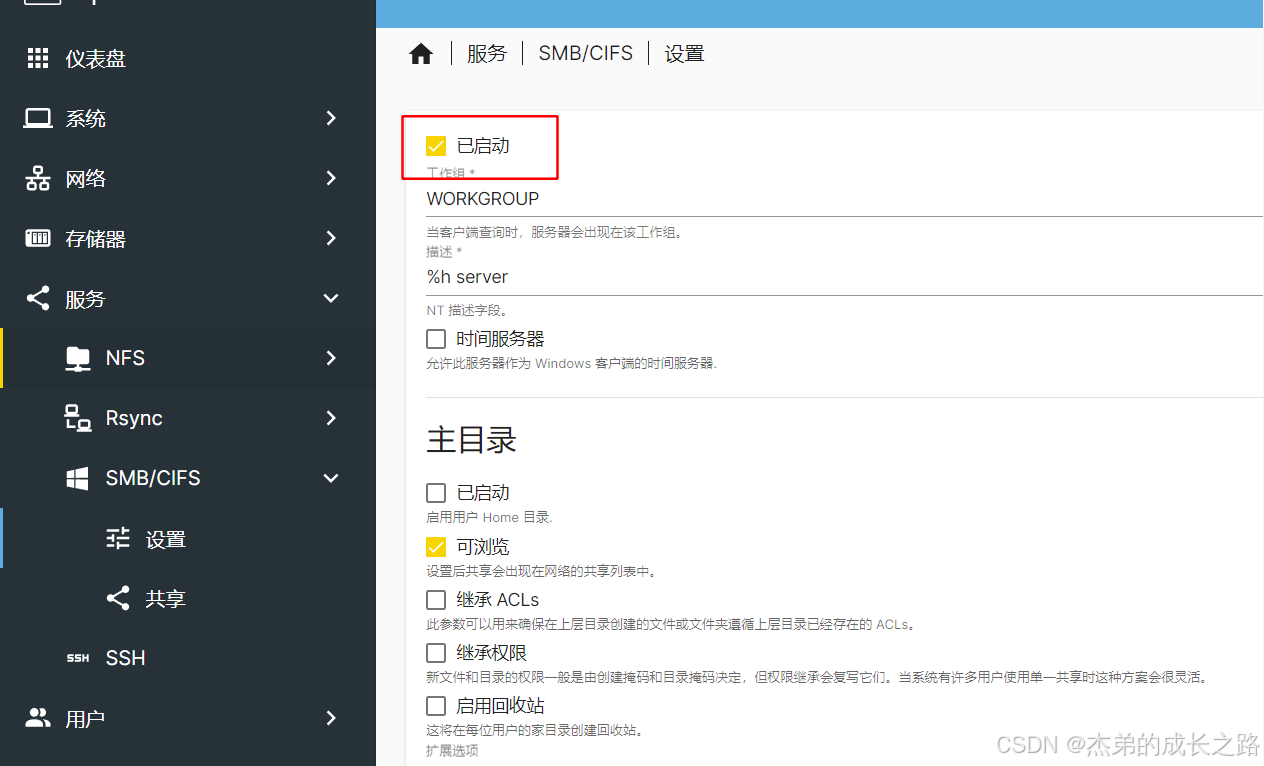The width and height of the screenshot is (1264, 766).
Task: Uncheck the top 已启动 SMB enabled checkbox
Action: tap(436, 146)
